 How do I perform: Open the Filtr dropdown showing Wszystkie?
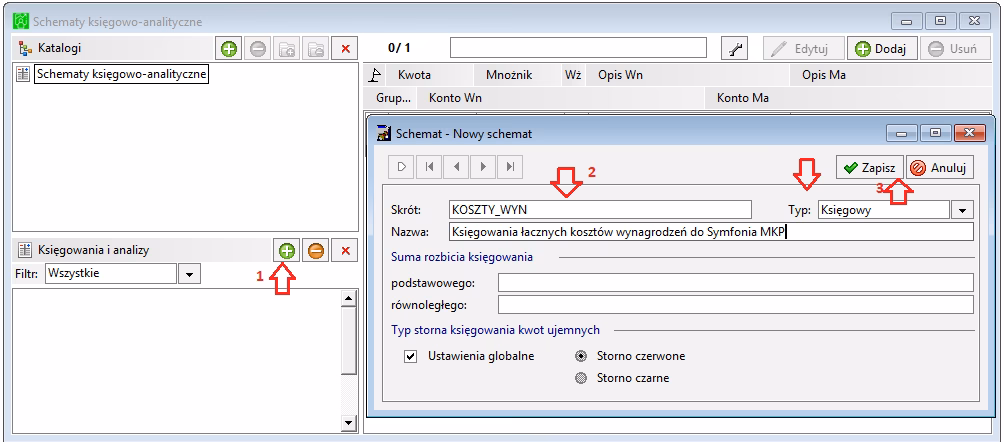[189, 273]
